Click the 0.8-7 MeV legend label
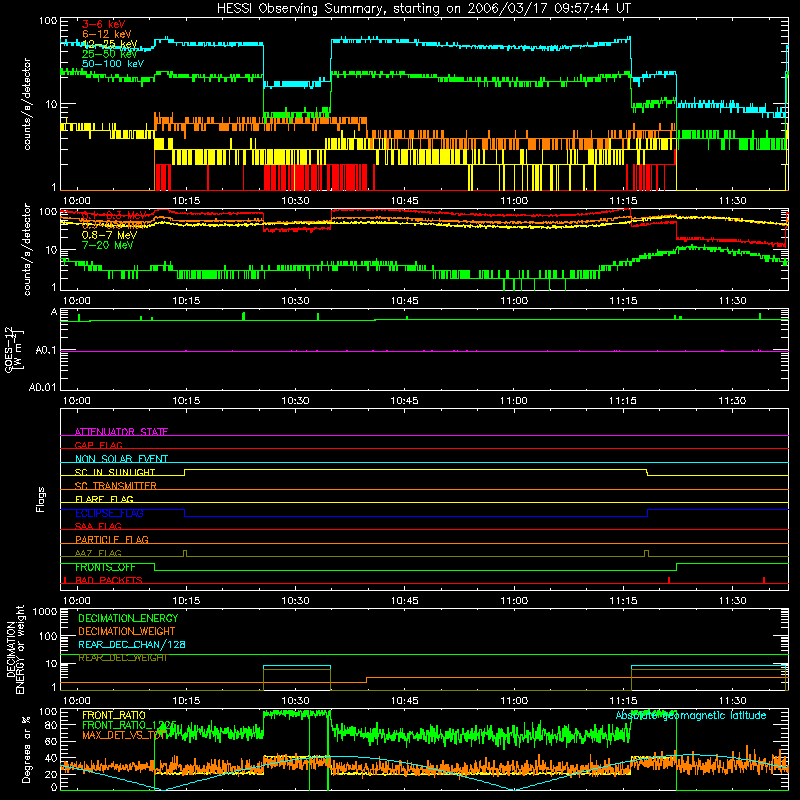This screenshot has width=800, height=800. click(x=109, y=235)
